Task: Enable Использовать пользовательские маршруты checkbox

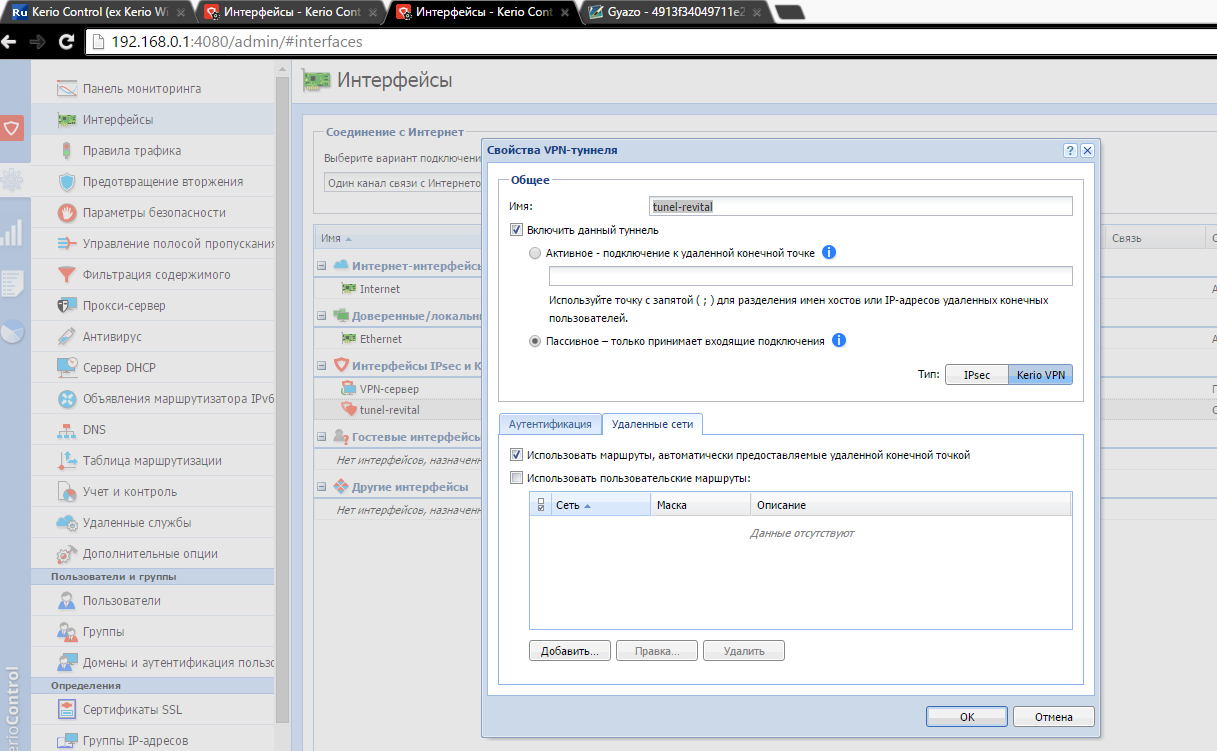Action: [516, 478]
